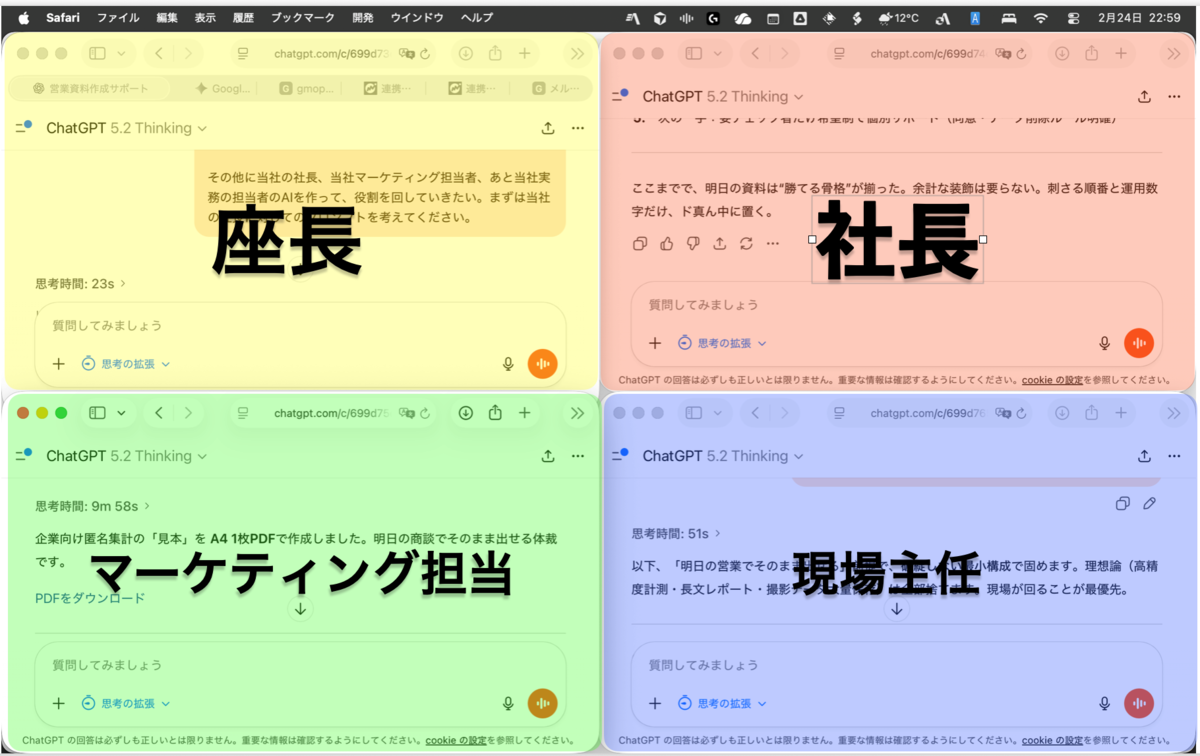
Task: Open the Apple menu
Action: pyautogui.click(x=24, y=18)
